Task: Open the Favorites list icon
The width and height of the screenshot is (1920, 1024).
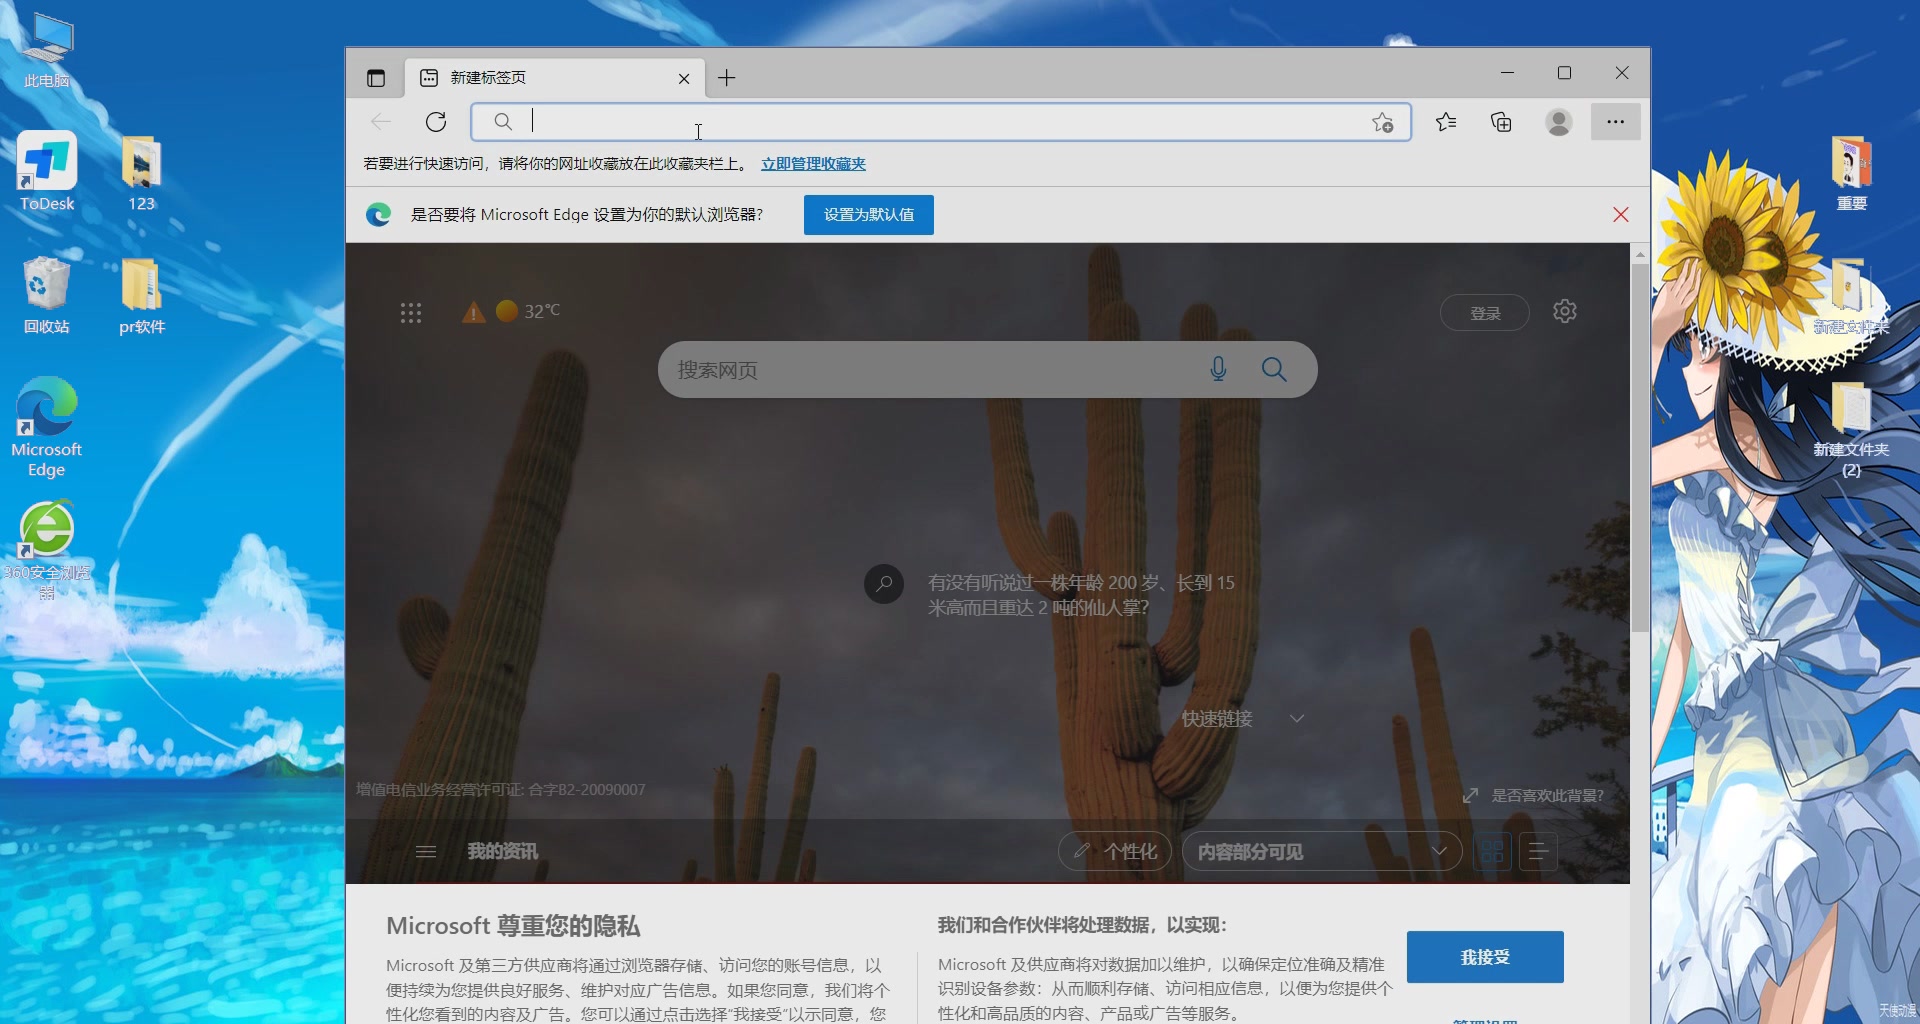Action: [1446, 122]
